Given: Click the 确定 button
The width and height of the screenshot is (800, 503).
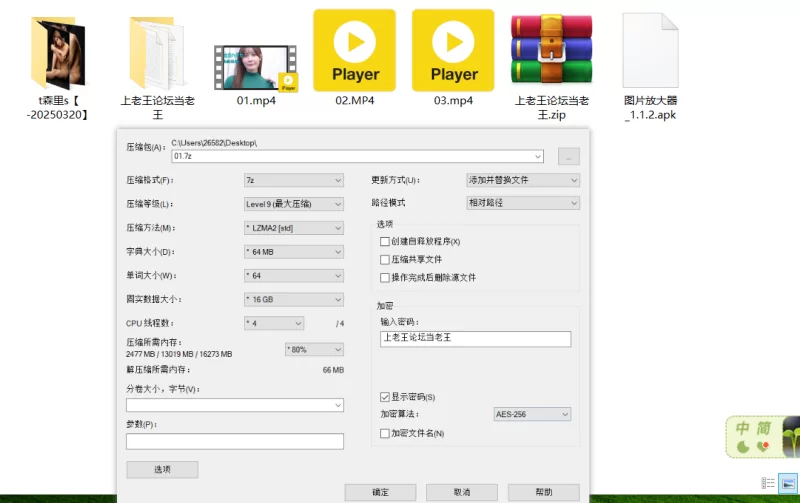Looking at the screenshot, I should [380, 492].
